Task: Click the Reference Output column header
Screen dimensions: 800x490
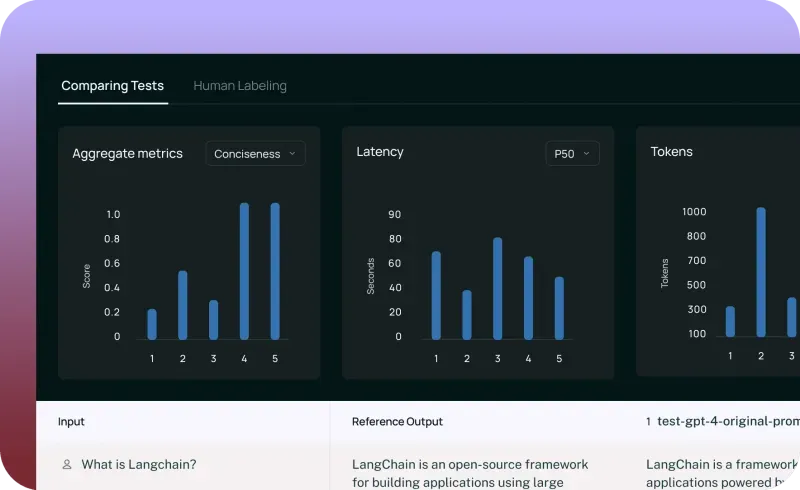Action: [x=397, y=422]
